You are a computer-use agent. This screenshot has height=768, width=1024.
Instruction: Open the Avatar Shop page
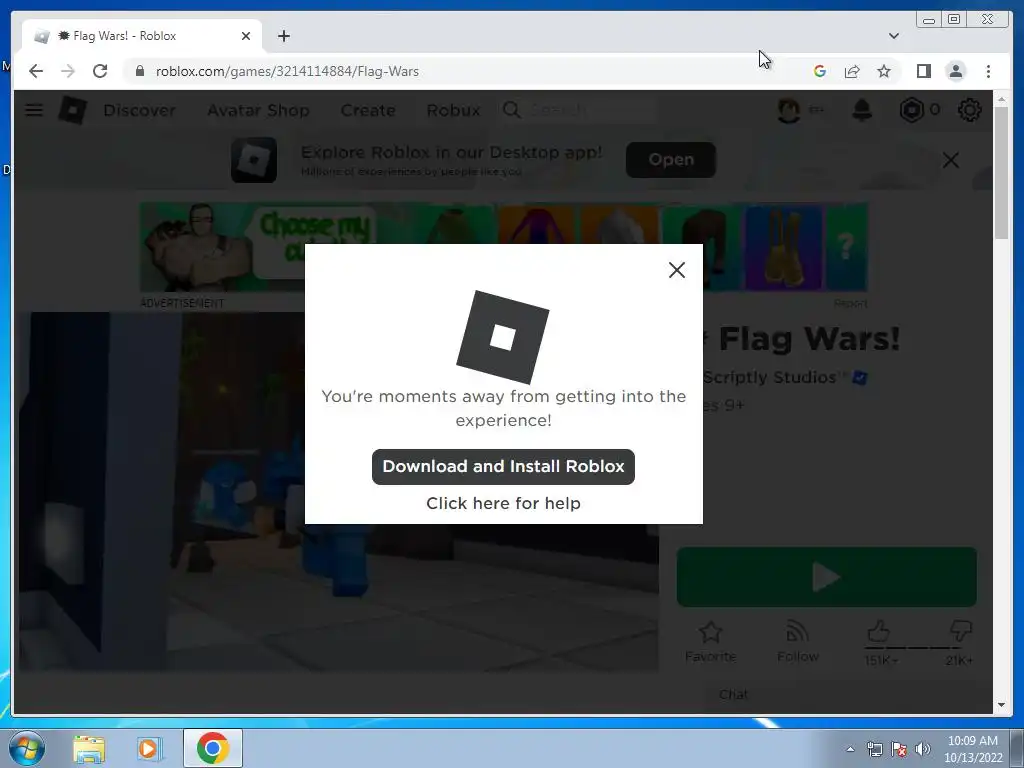click(x=258, y=110)
